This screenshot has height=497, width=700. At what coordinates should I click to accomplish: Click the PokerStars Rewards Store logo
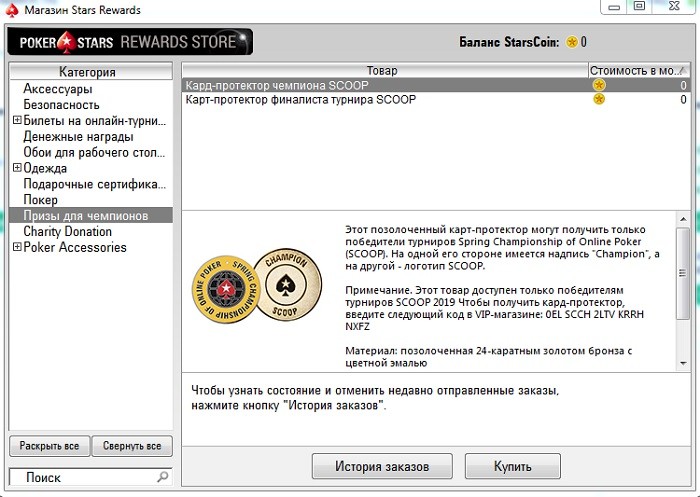coord(129,42)
